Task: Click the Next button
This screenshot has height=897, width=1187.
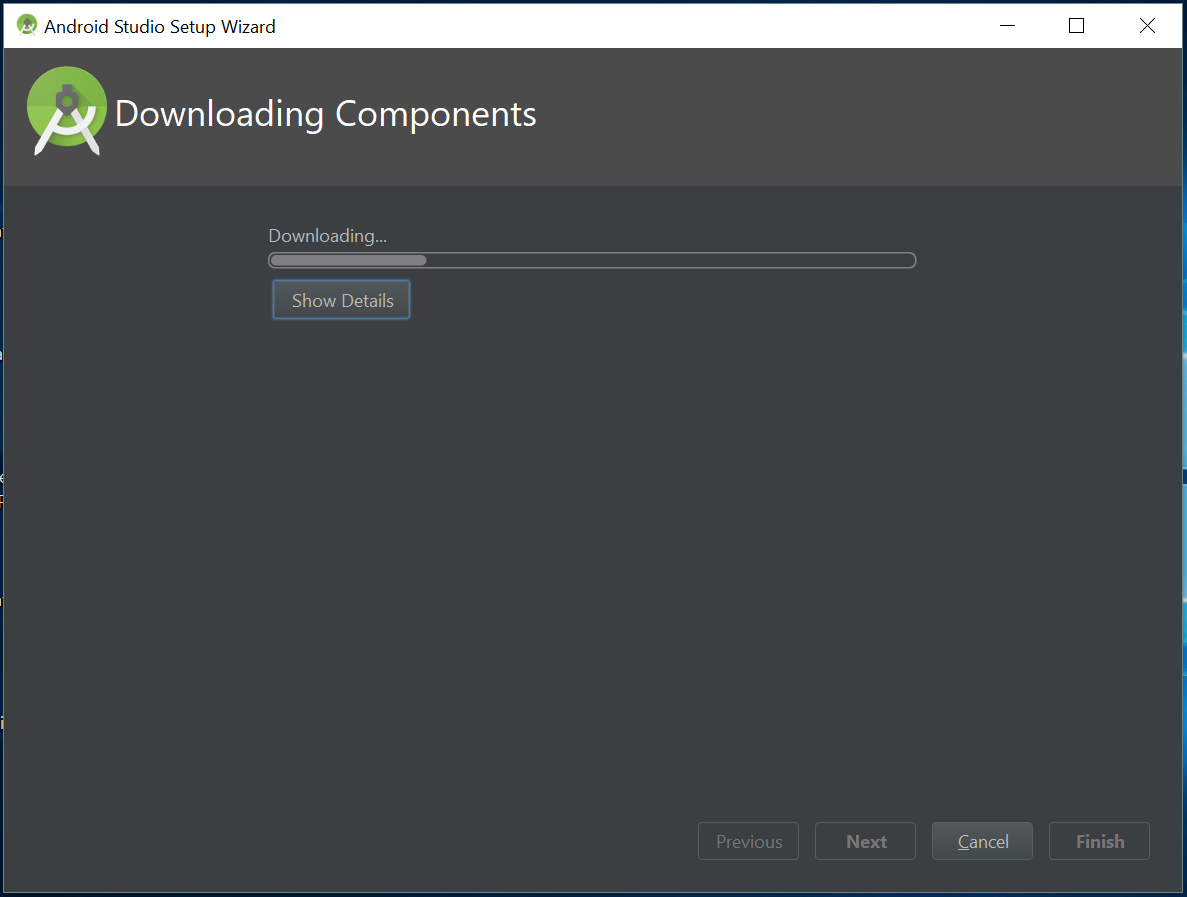Action: pos(864,841)
